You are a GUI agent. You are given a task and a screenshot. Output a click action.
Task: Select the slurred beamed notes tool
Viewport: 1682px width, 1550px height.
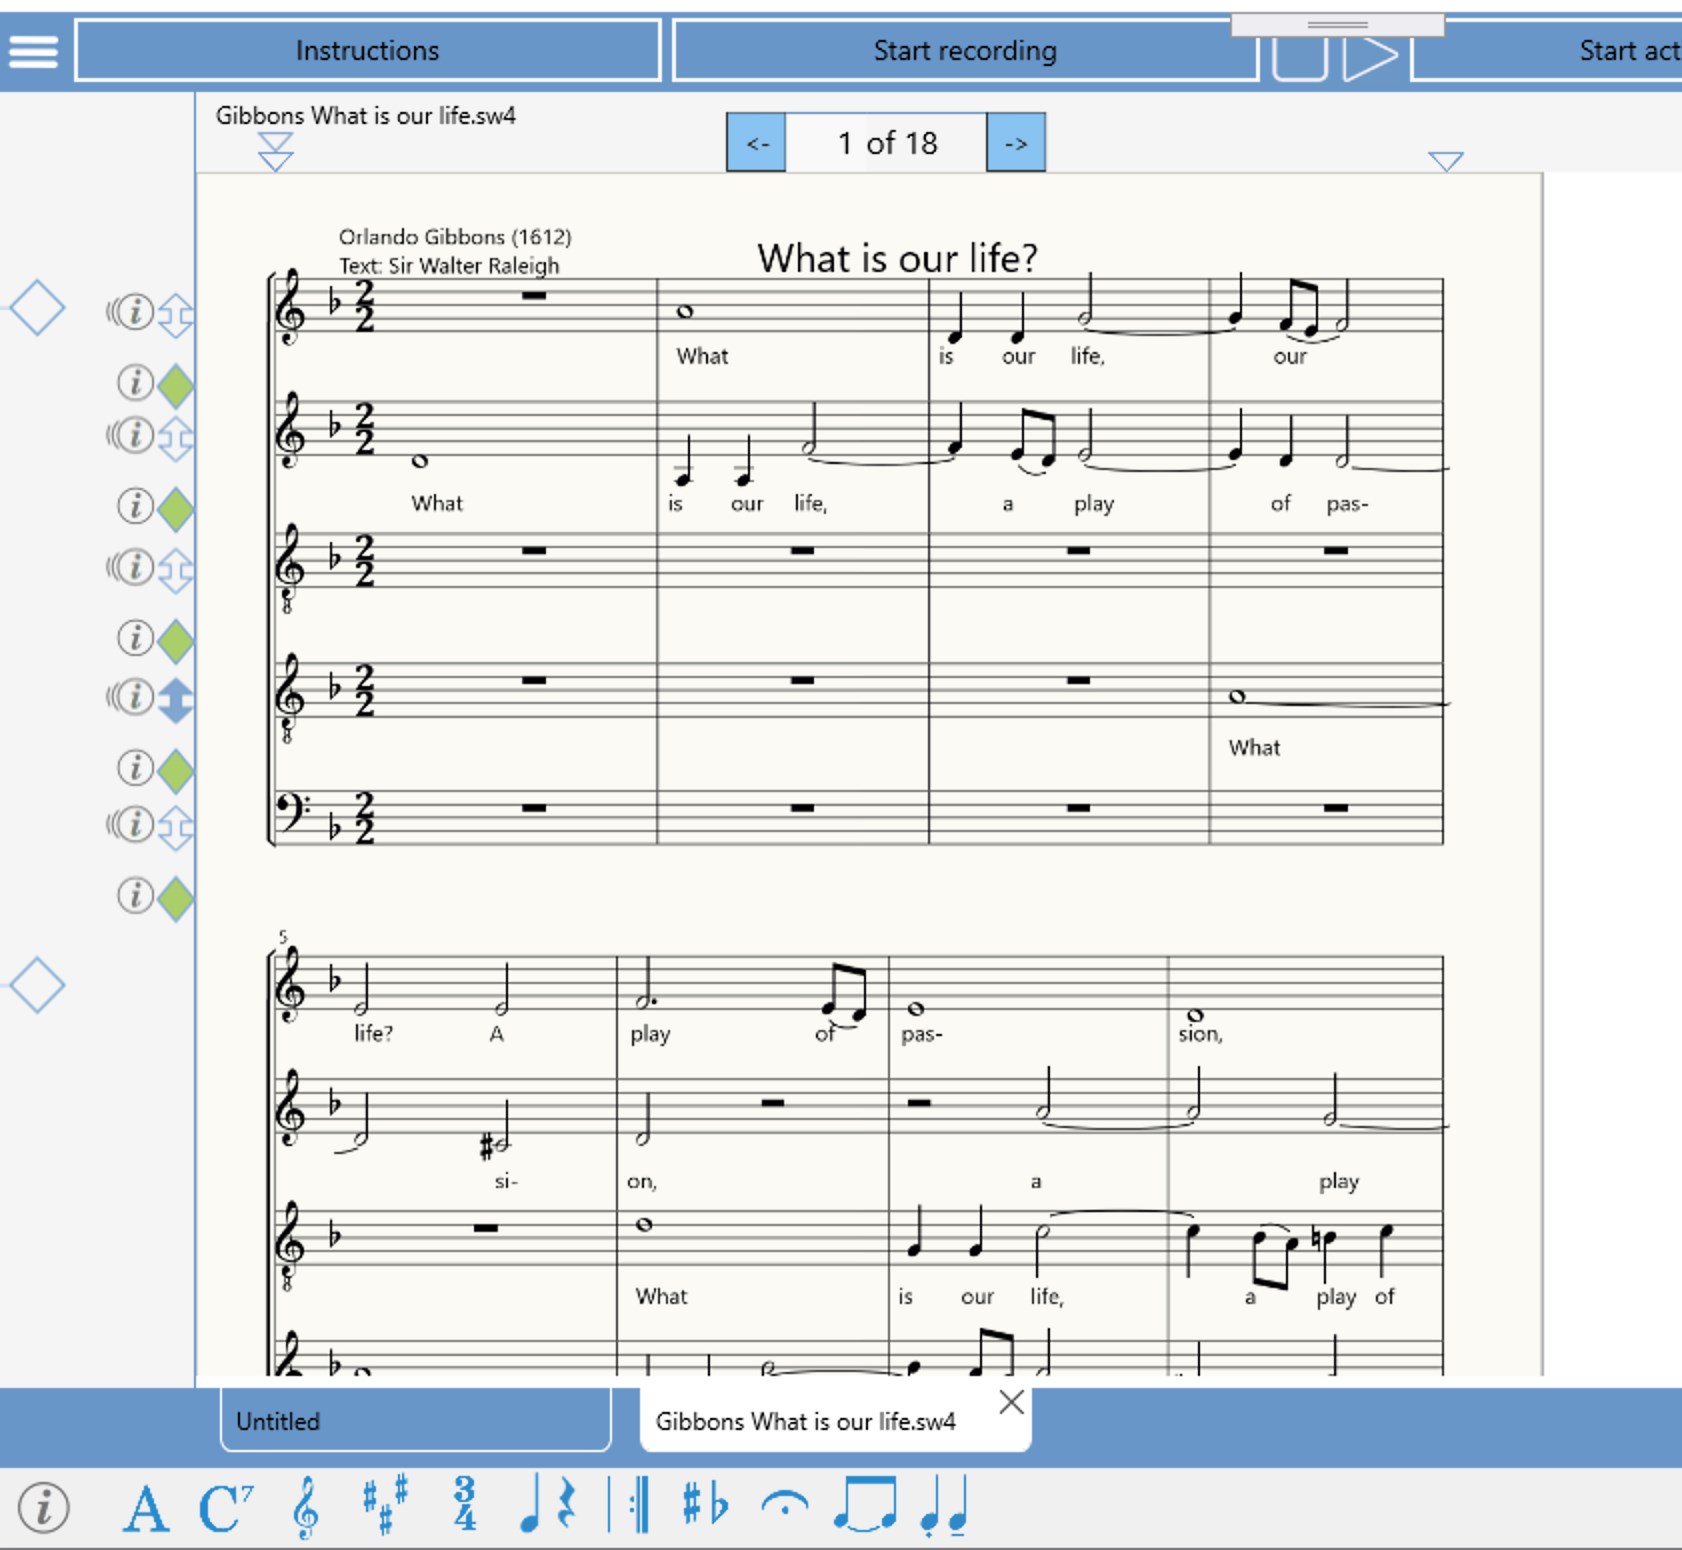coord(865,1505)
